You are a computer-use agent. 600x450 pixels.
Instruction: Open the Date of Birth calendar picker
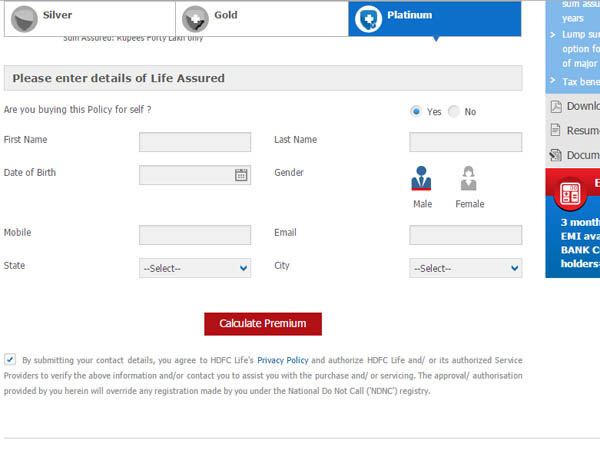(241, 175)
